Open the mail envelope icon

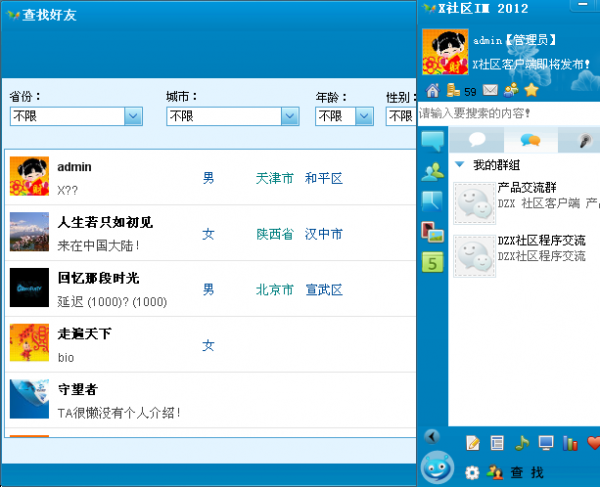tap(490, 91)
